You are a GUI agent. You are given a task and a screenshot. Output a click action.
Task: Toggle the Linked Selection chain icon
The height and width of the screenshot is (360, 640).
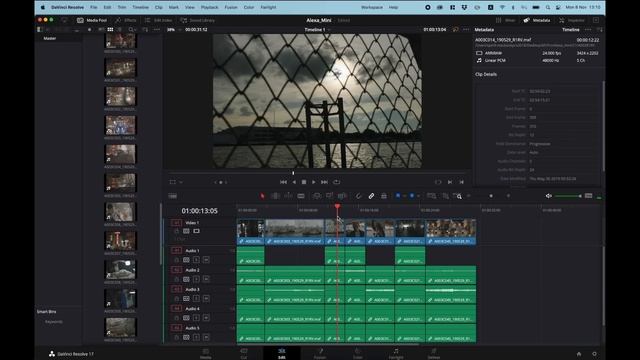[x=371, y=196]
